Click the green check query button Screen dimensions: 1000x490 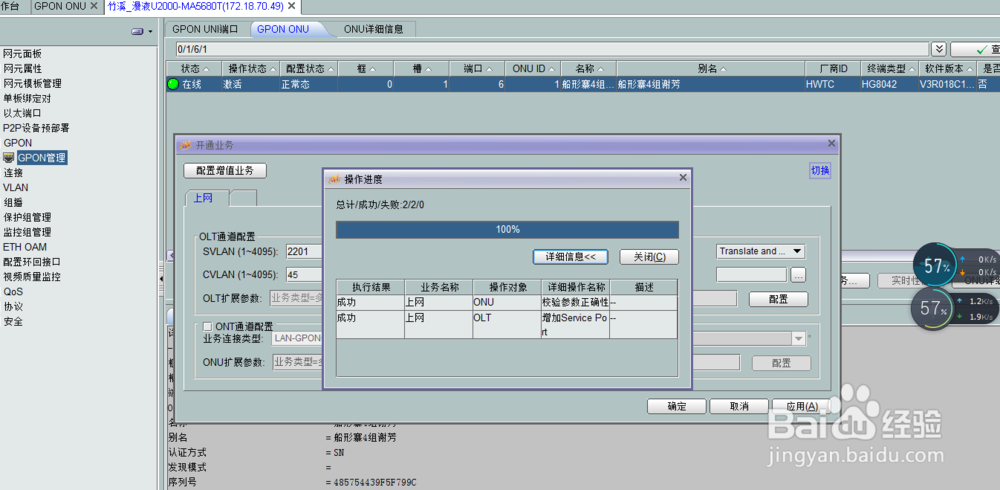pyautogui.click(x=975, y=49)
